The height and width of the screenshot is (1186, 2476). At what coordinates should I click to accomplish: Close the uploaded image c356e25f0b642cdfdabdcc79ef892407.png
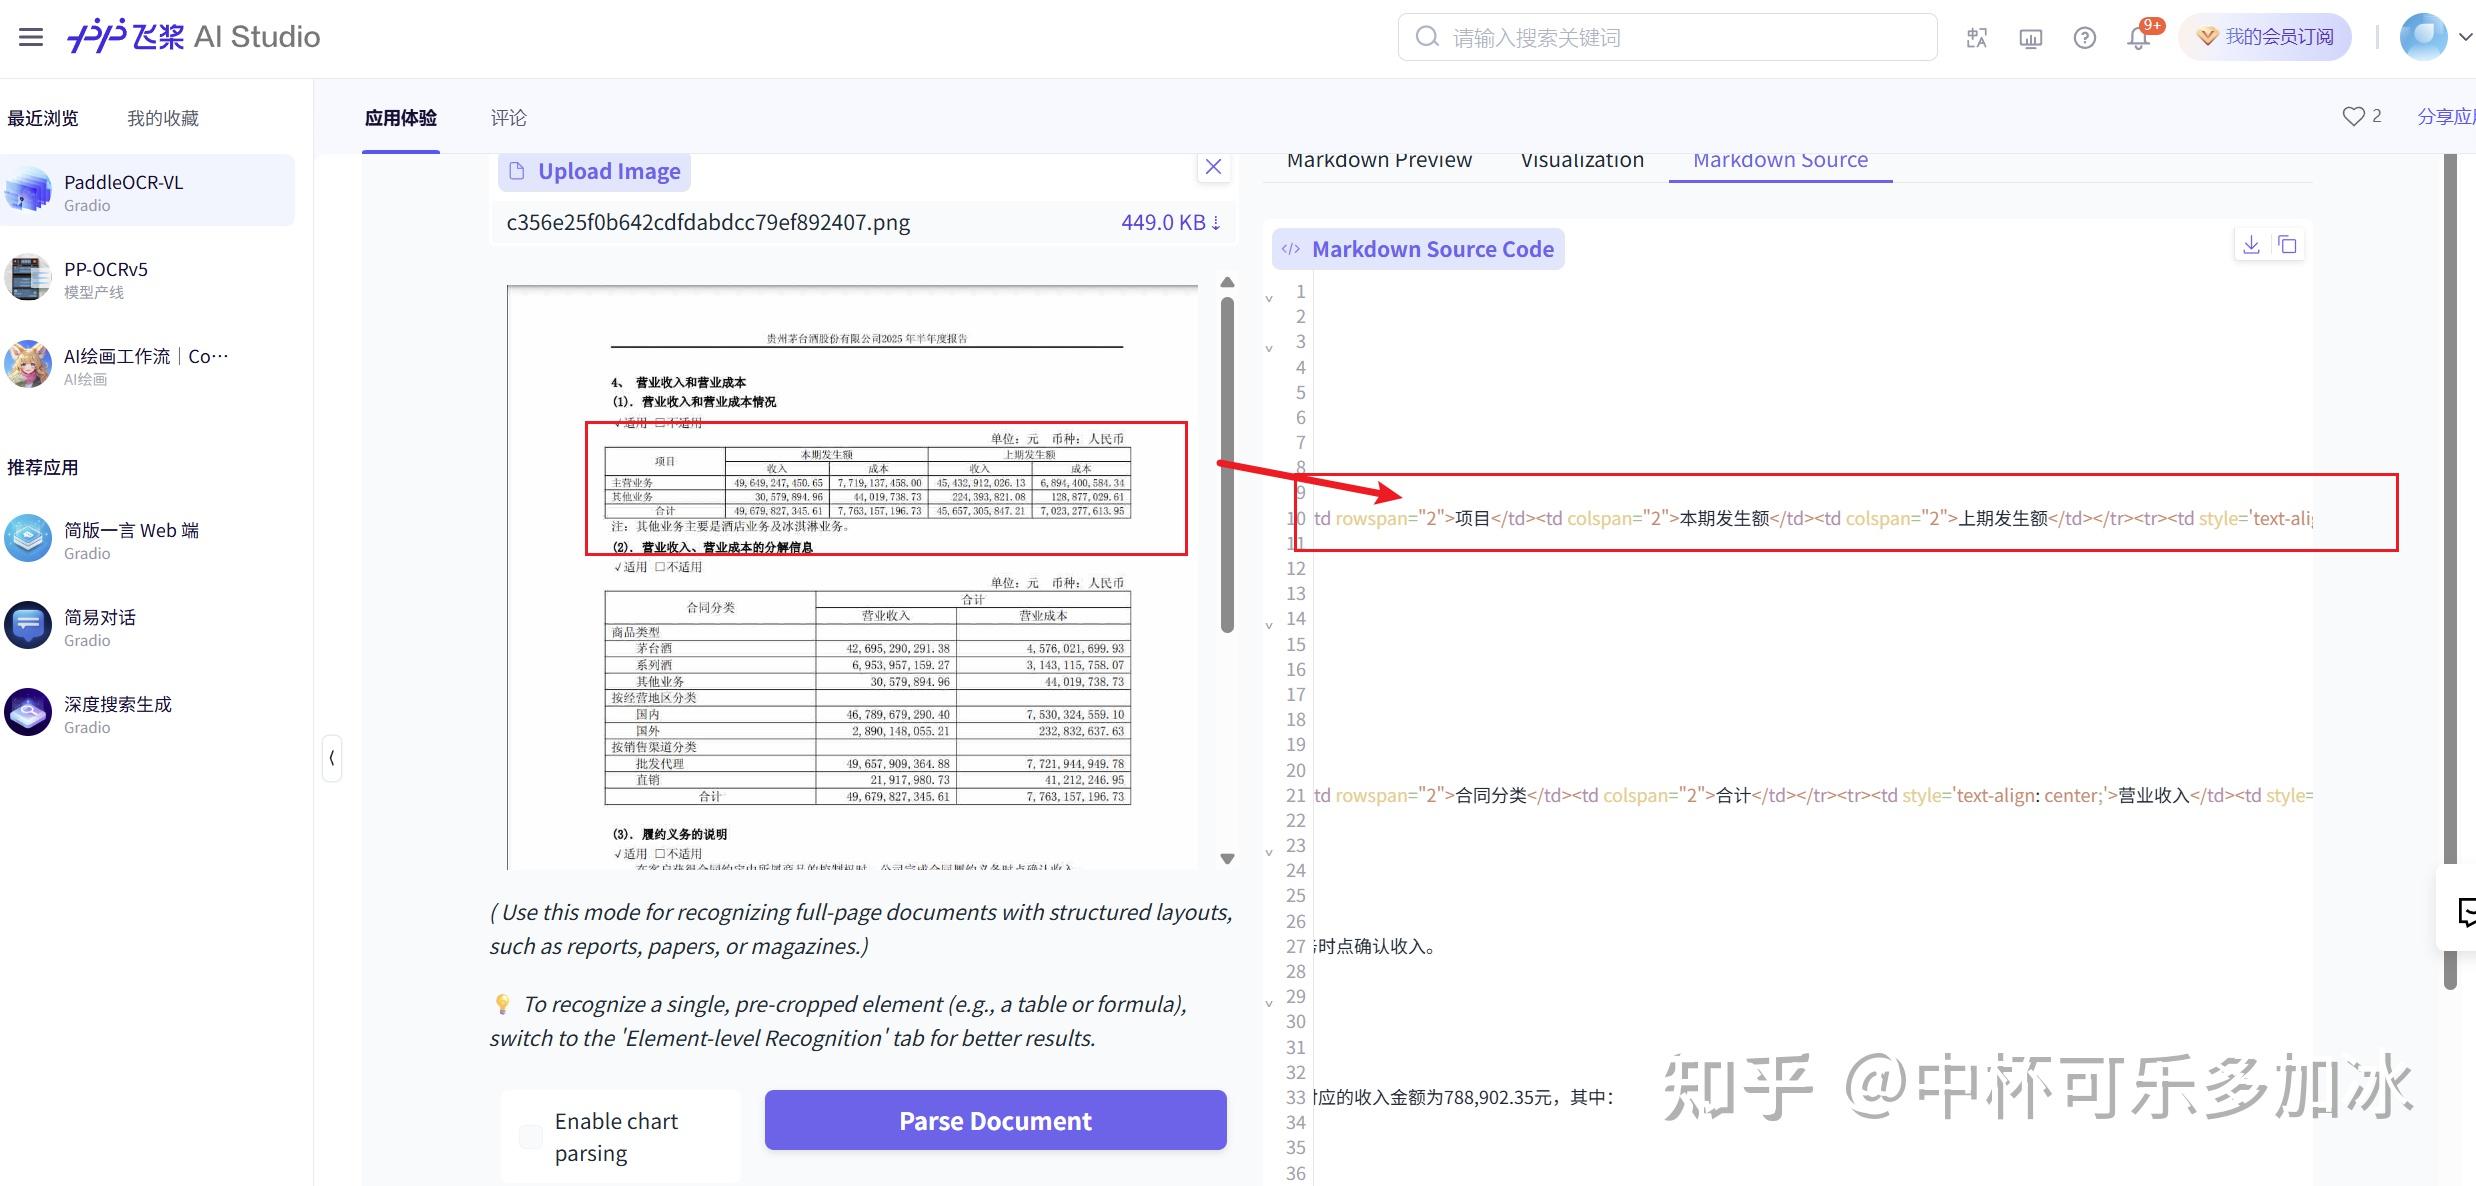tap(1214, 166)
